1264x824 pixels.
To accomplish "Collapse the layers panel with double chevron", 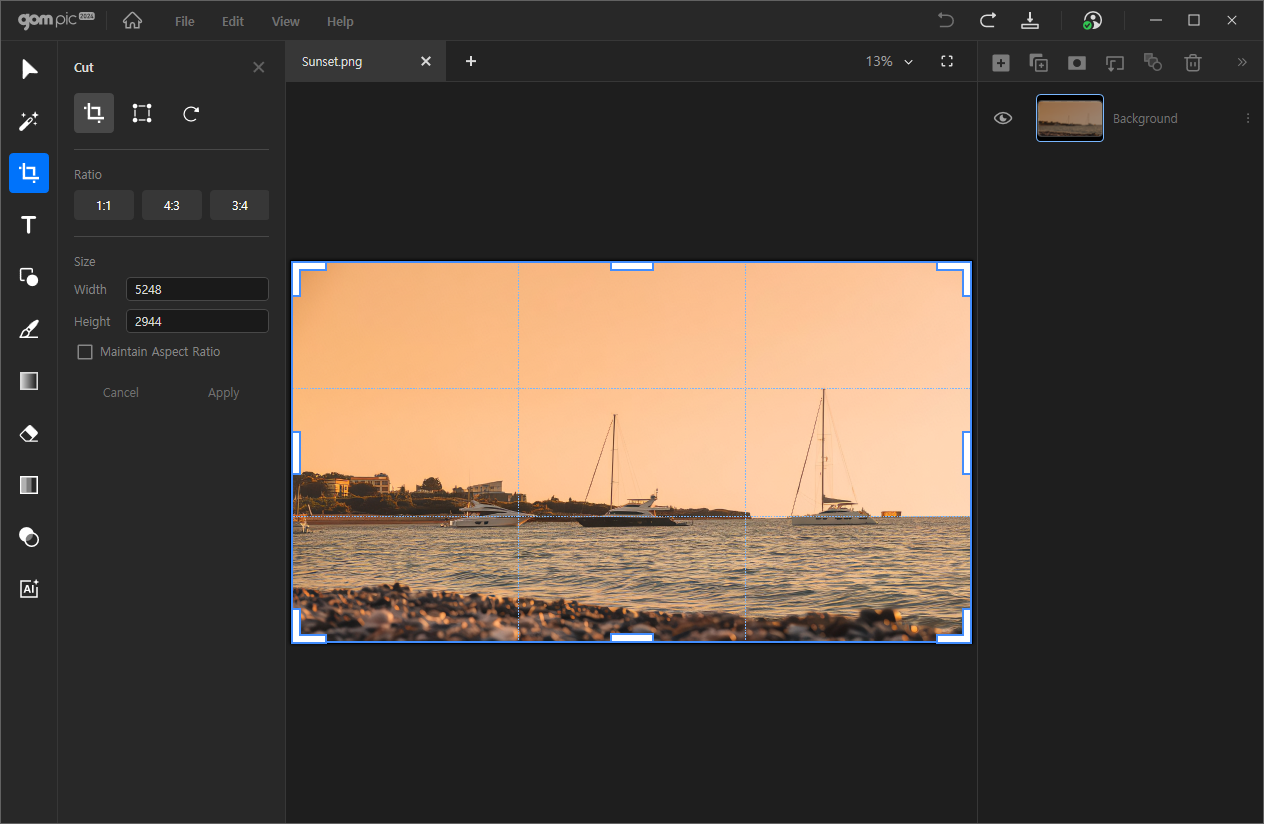I will click(x=1242, y=62).
